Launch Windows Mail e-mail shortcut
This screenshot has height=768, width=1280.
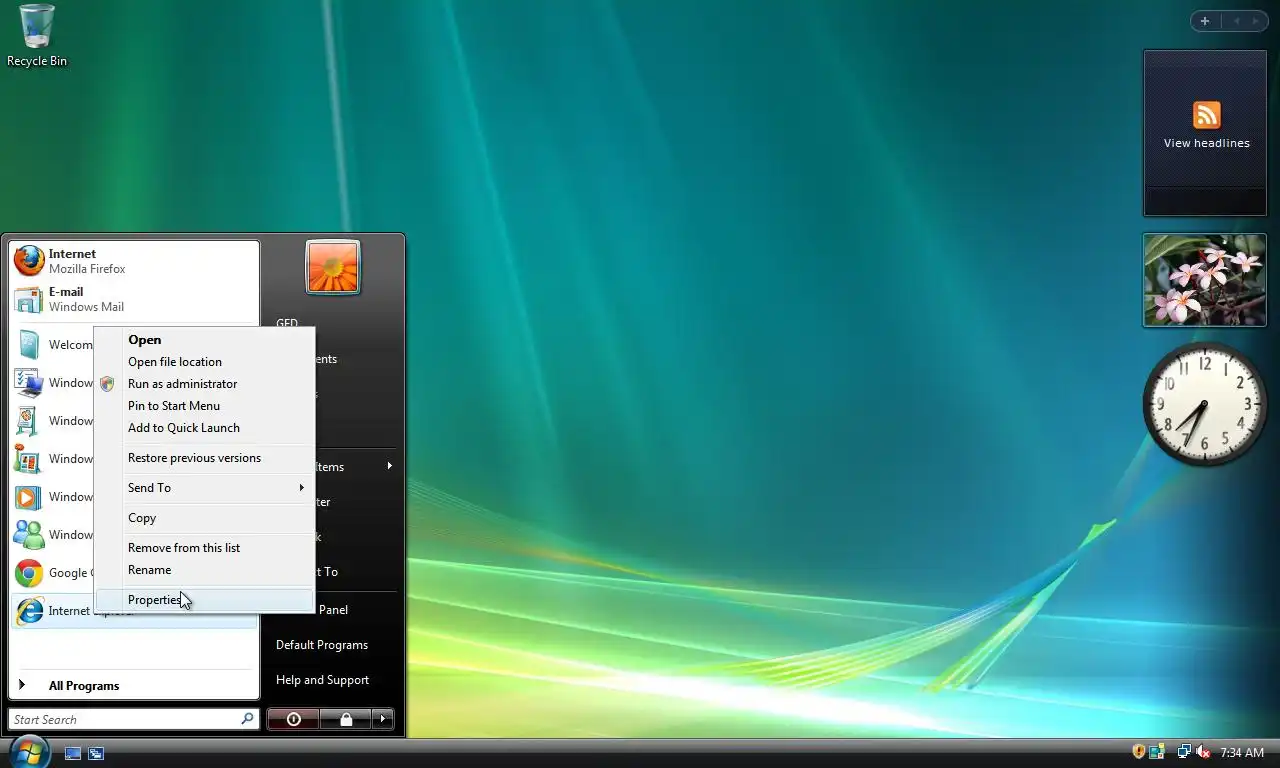[134, 299]
